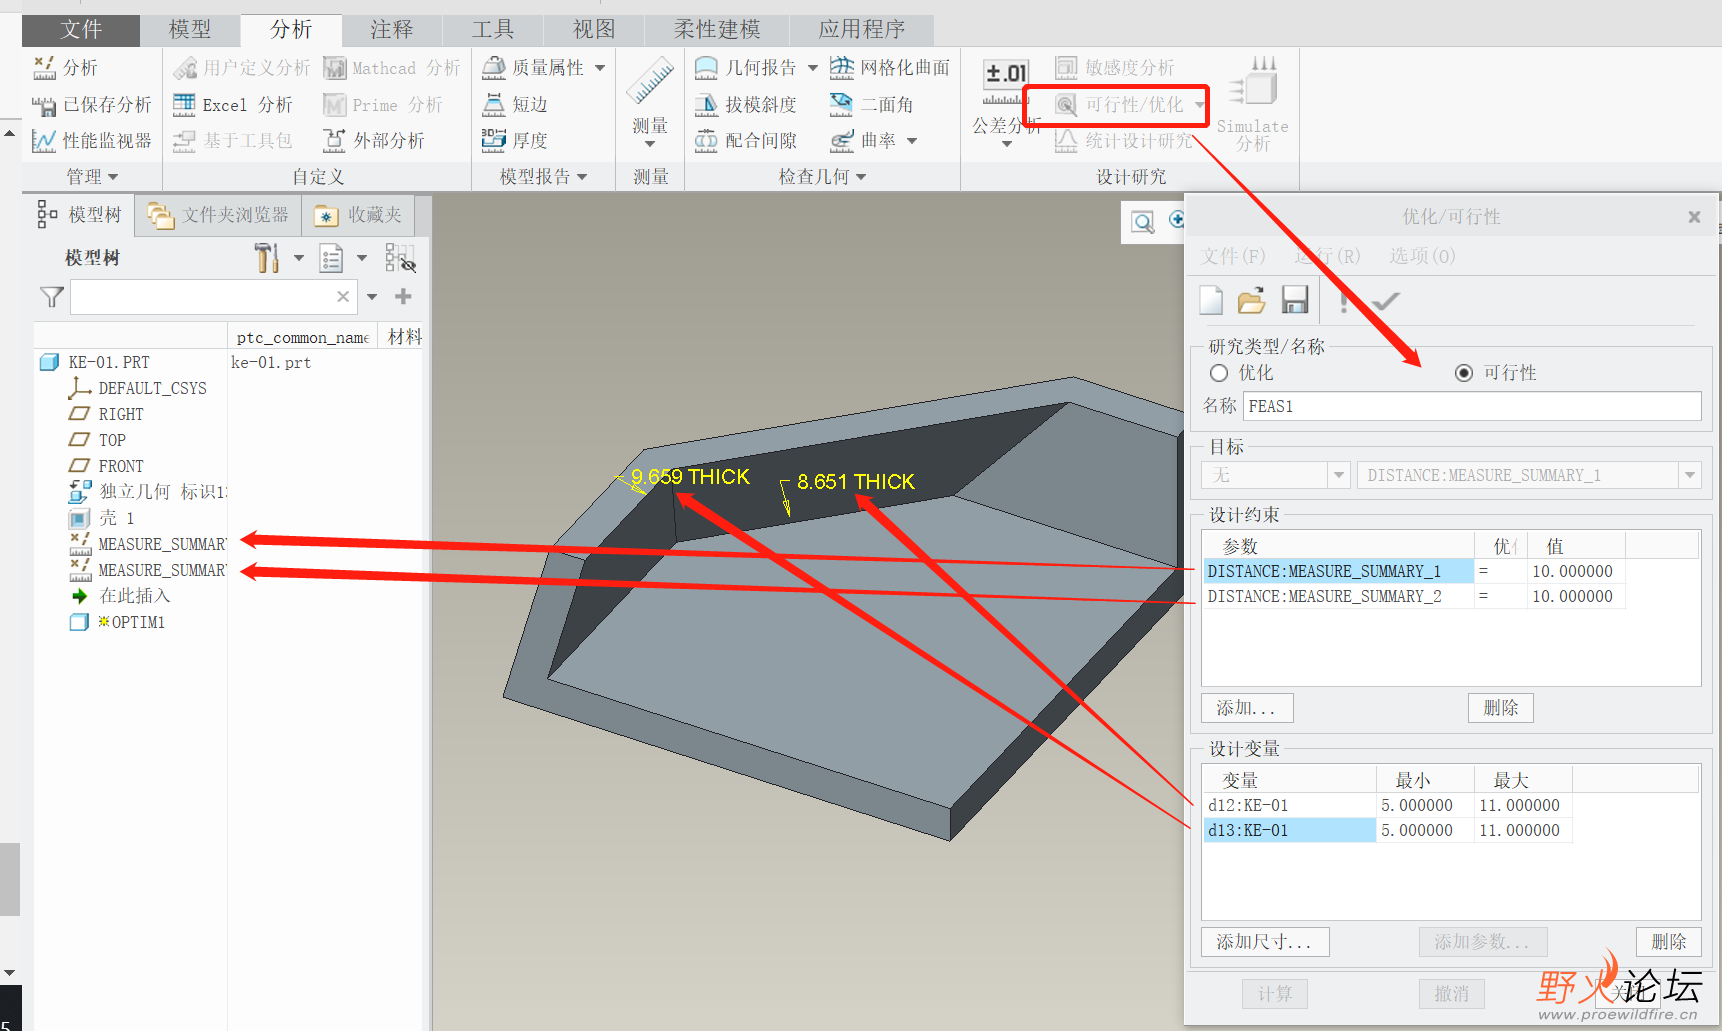Run 拔模斜度 draft analysis

pyautogui.click(x=746, y=105)
